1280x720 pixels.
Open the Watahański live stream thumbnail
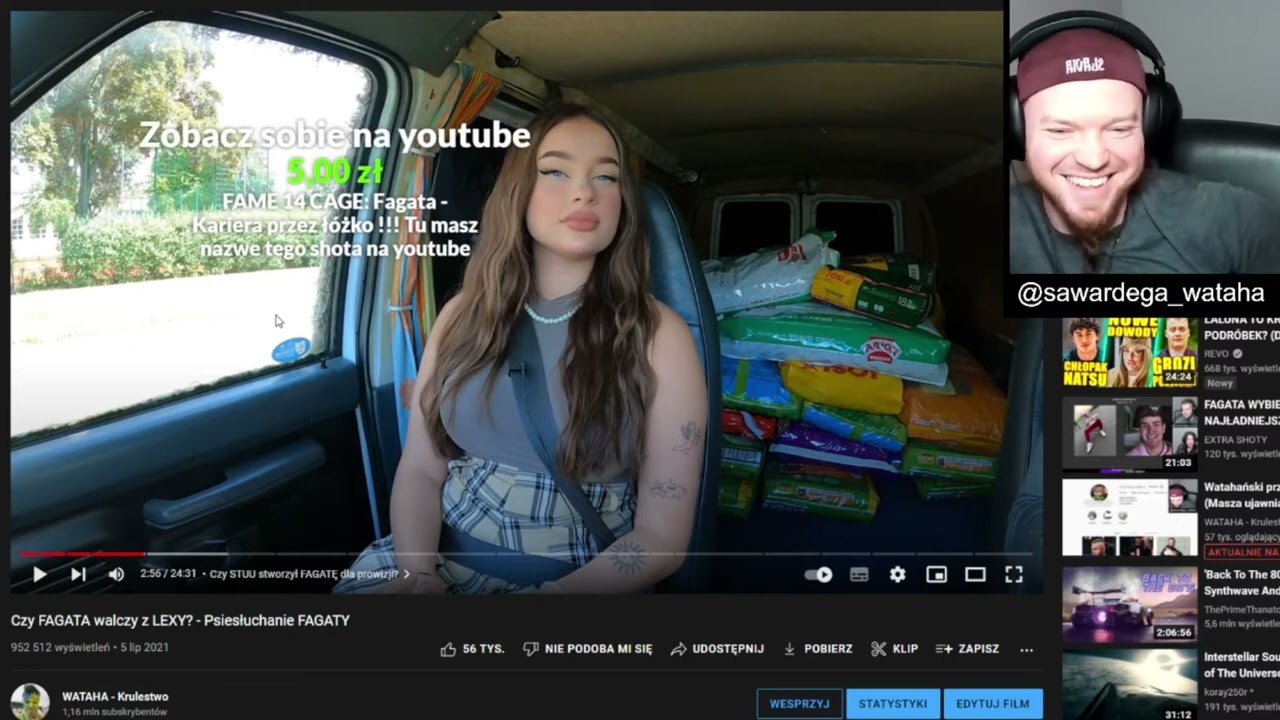point(1129,517)
